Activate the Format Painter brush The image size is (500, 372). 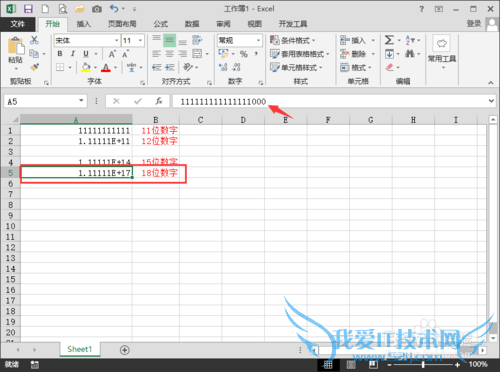click(34, 67)
